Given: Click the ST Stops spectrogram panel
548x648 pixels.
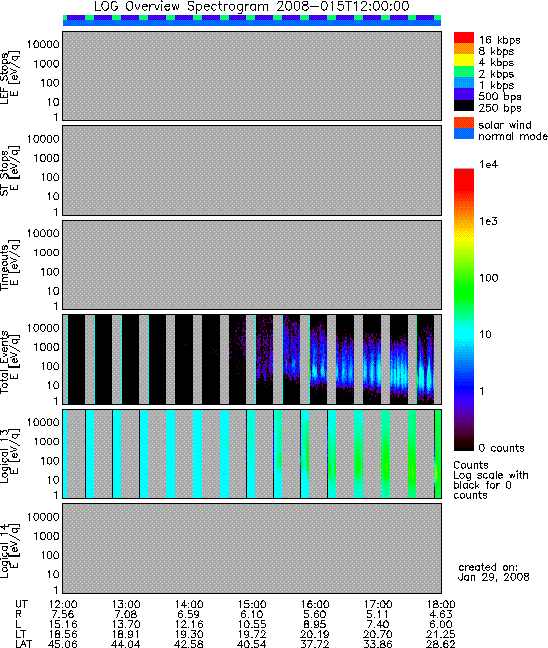Looking at the screenshot, I should click(252, 170).
